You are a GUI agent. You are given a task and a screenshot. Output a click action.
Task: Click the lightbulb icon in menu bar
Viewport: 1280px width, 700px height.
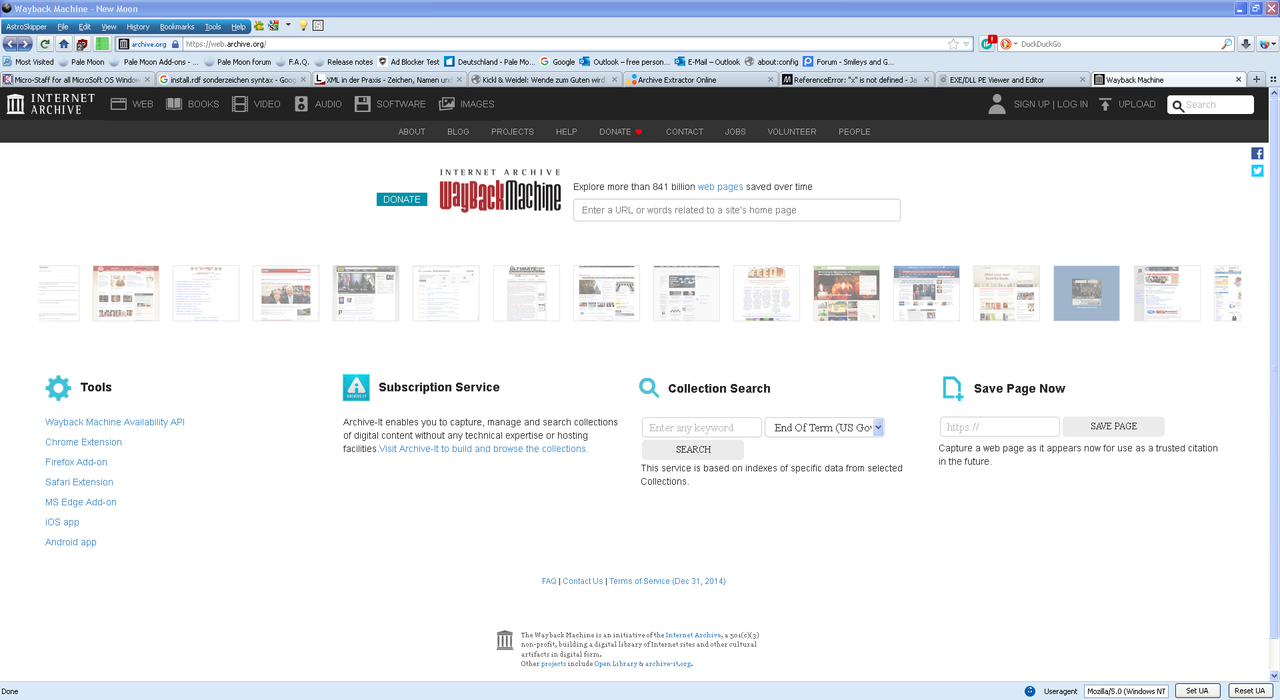pyautogui.click(x=303, y=26)
